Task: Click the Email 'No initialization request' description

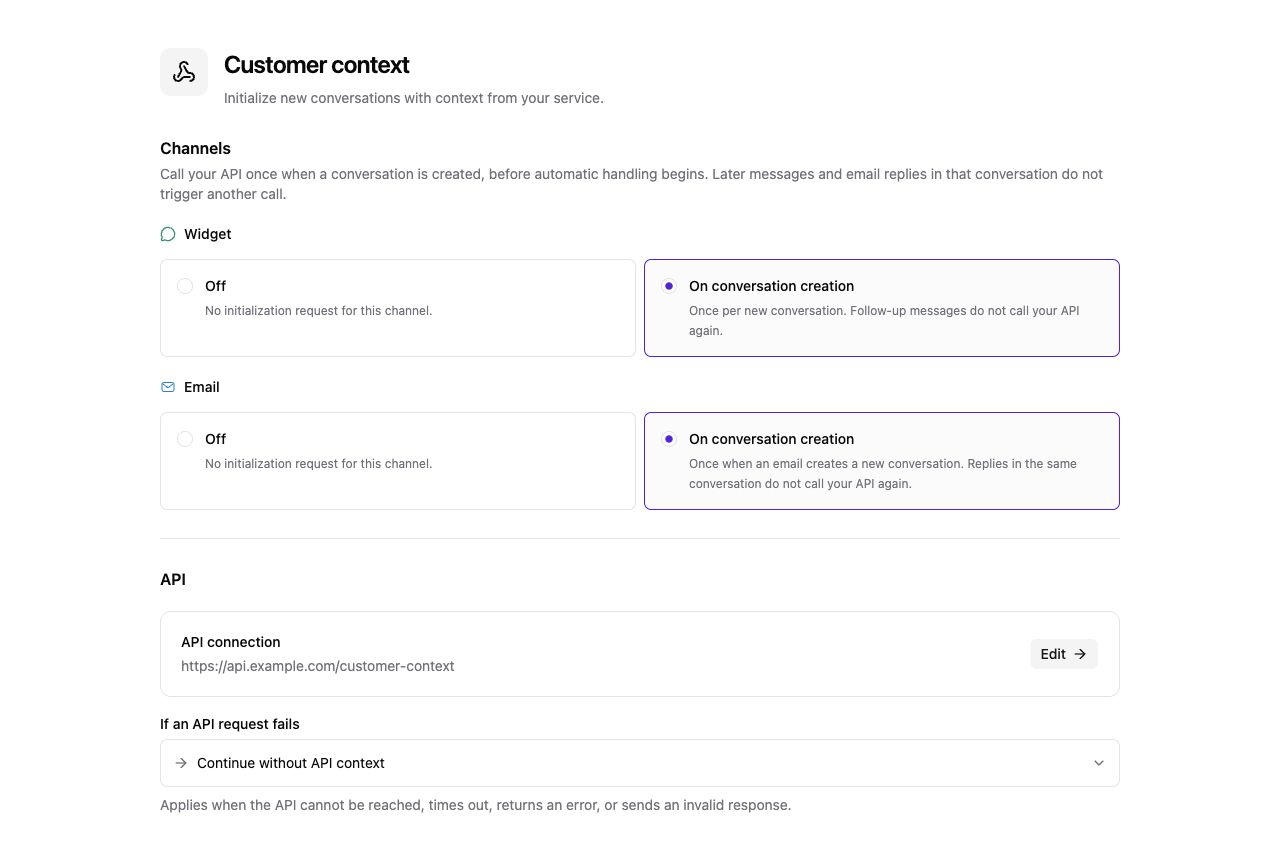Action: [x=319, y=464]
